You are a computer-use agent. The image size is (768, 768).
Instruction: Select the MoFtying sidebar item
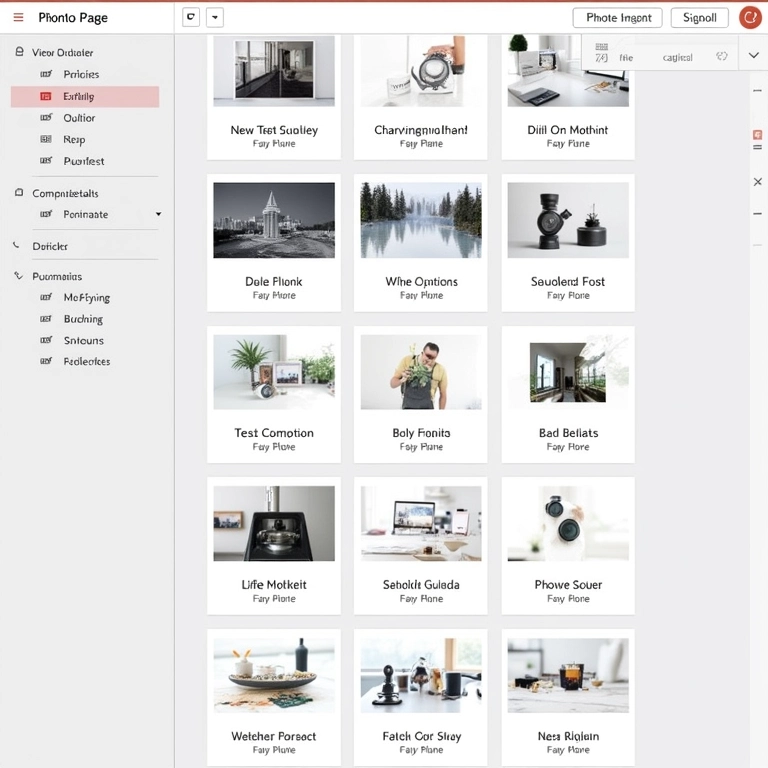(x=87, y=298)
